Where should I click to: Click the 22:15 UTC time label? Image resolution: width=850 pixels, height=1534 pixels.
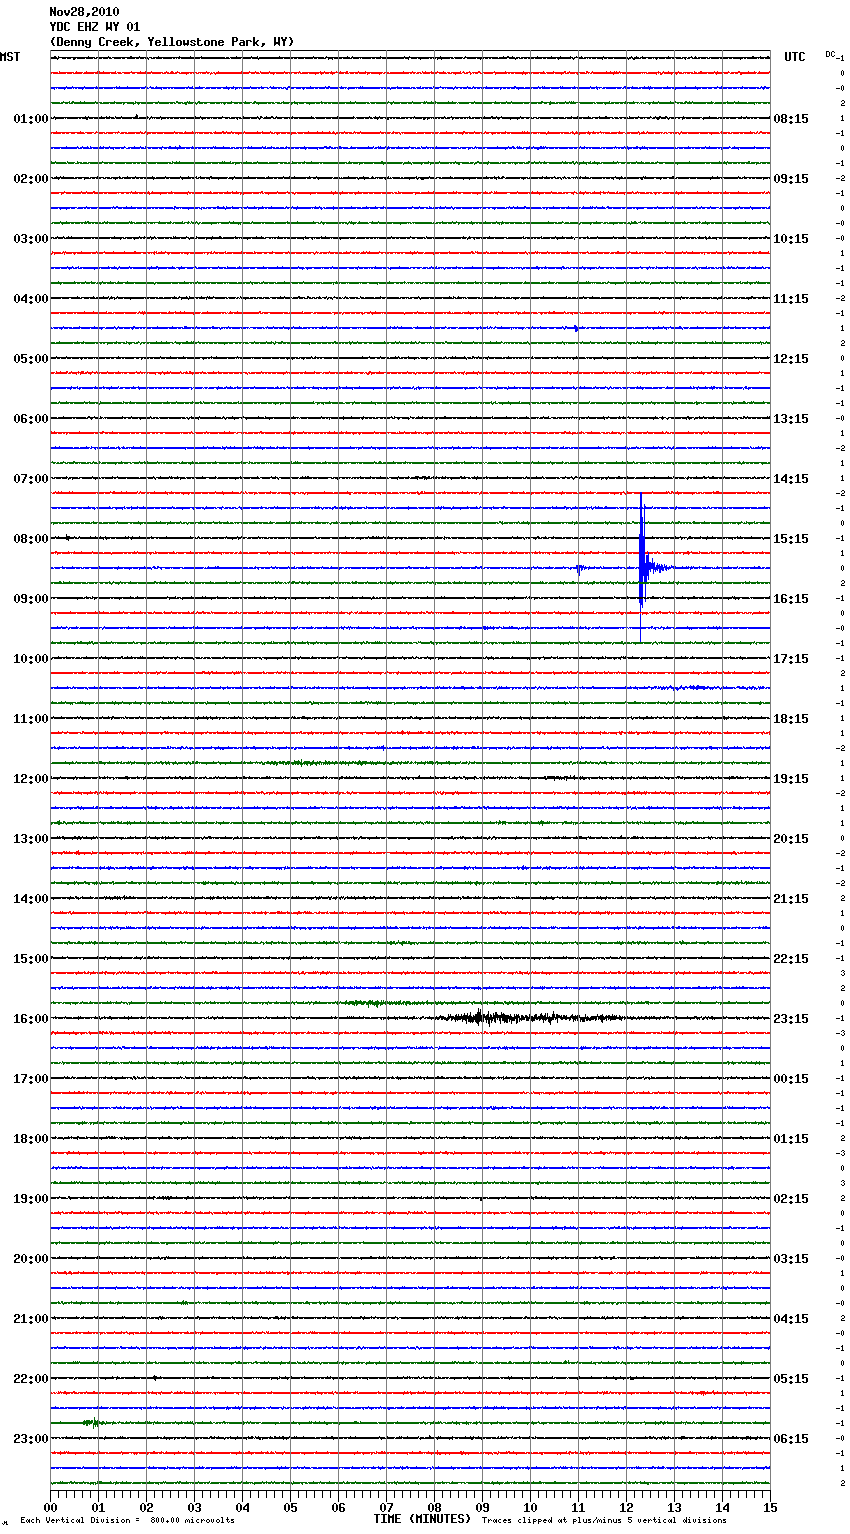[791, 959]
